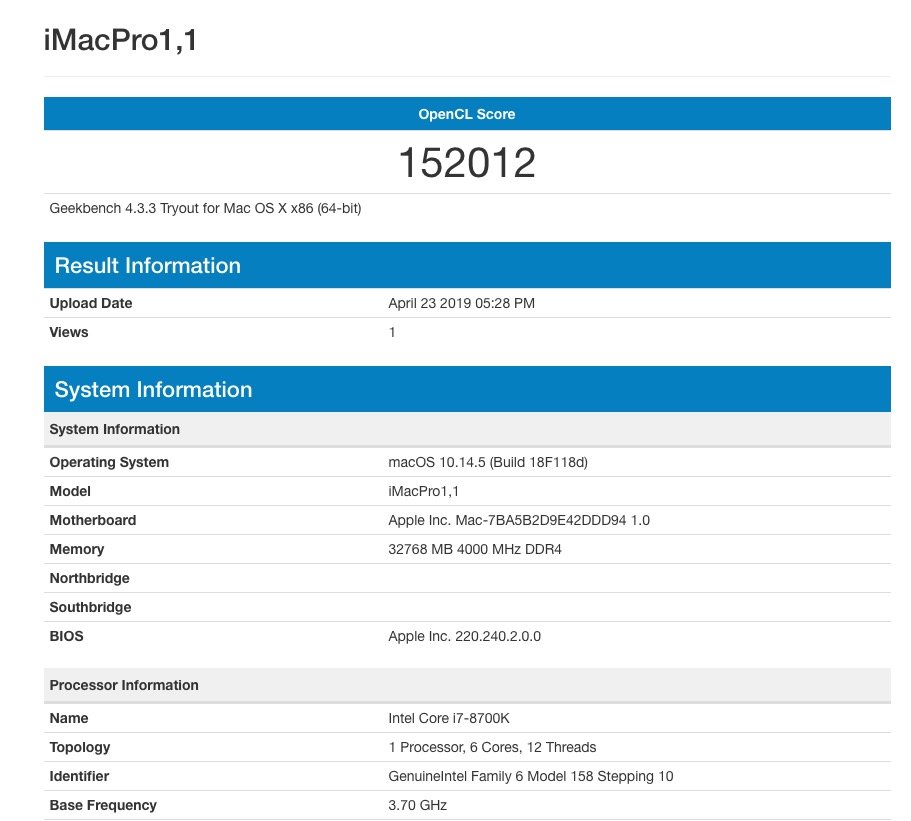Click the Southbridge label
911x821 pixels.
pos(90,608)
